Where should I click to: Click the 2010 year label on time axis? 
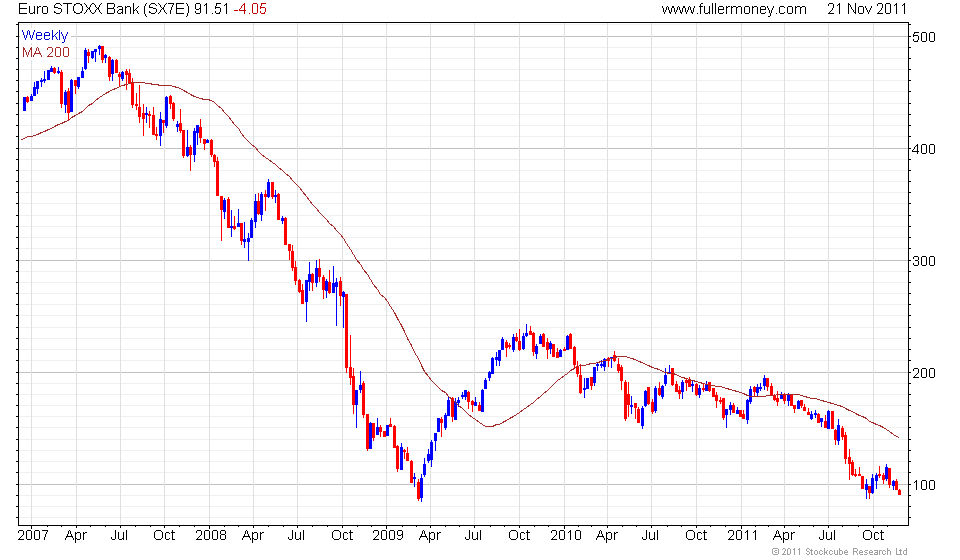click(x=565, y=536)
